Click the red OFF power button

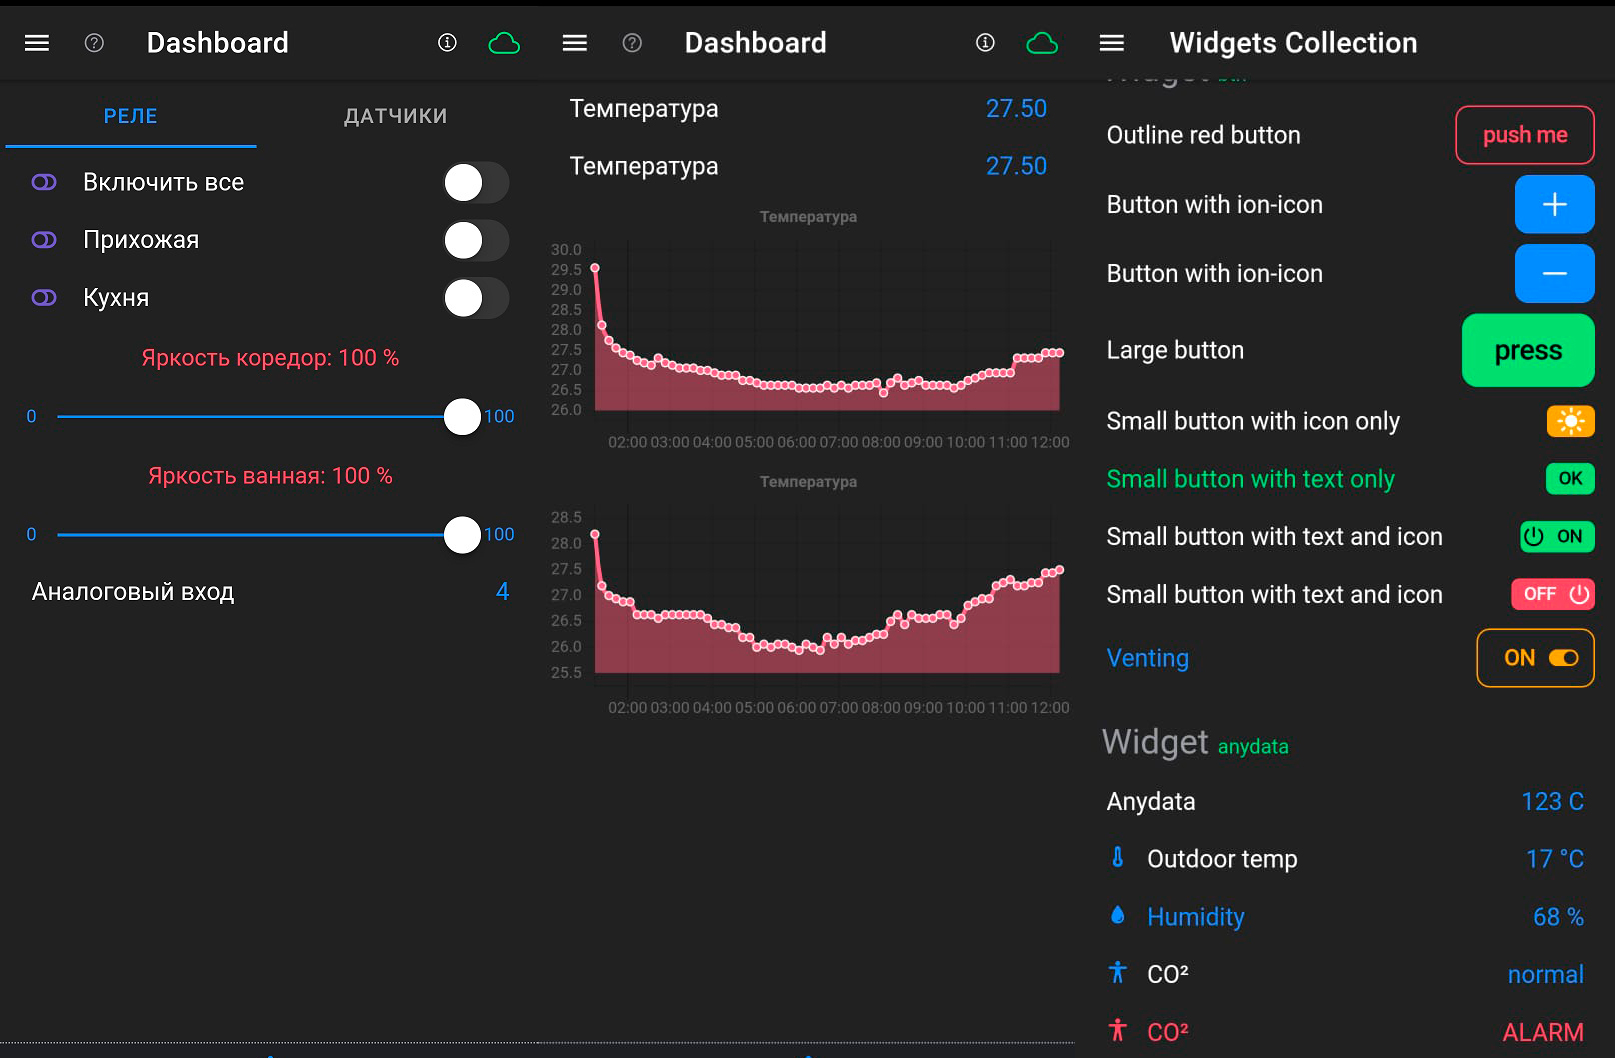click(x=1552, y=594)
